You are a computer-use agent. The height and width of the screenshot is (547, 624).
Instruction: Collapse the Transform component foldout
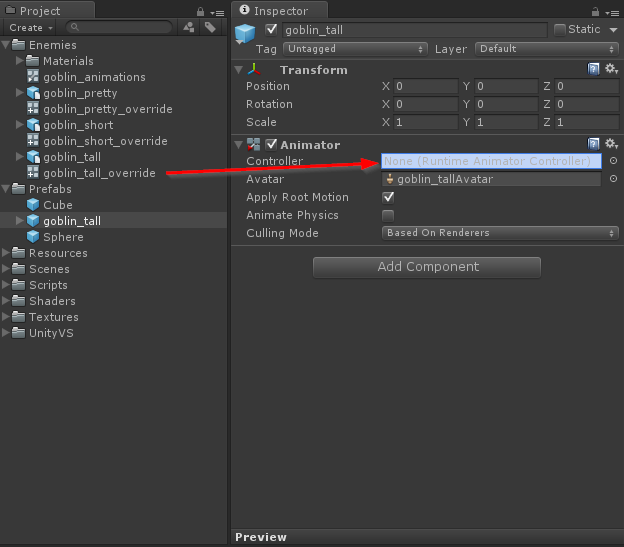coord(238,70)
